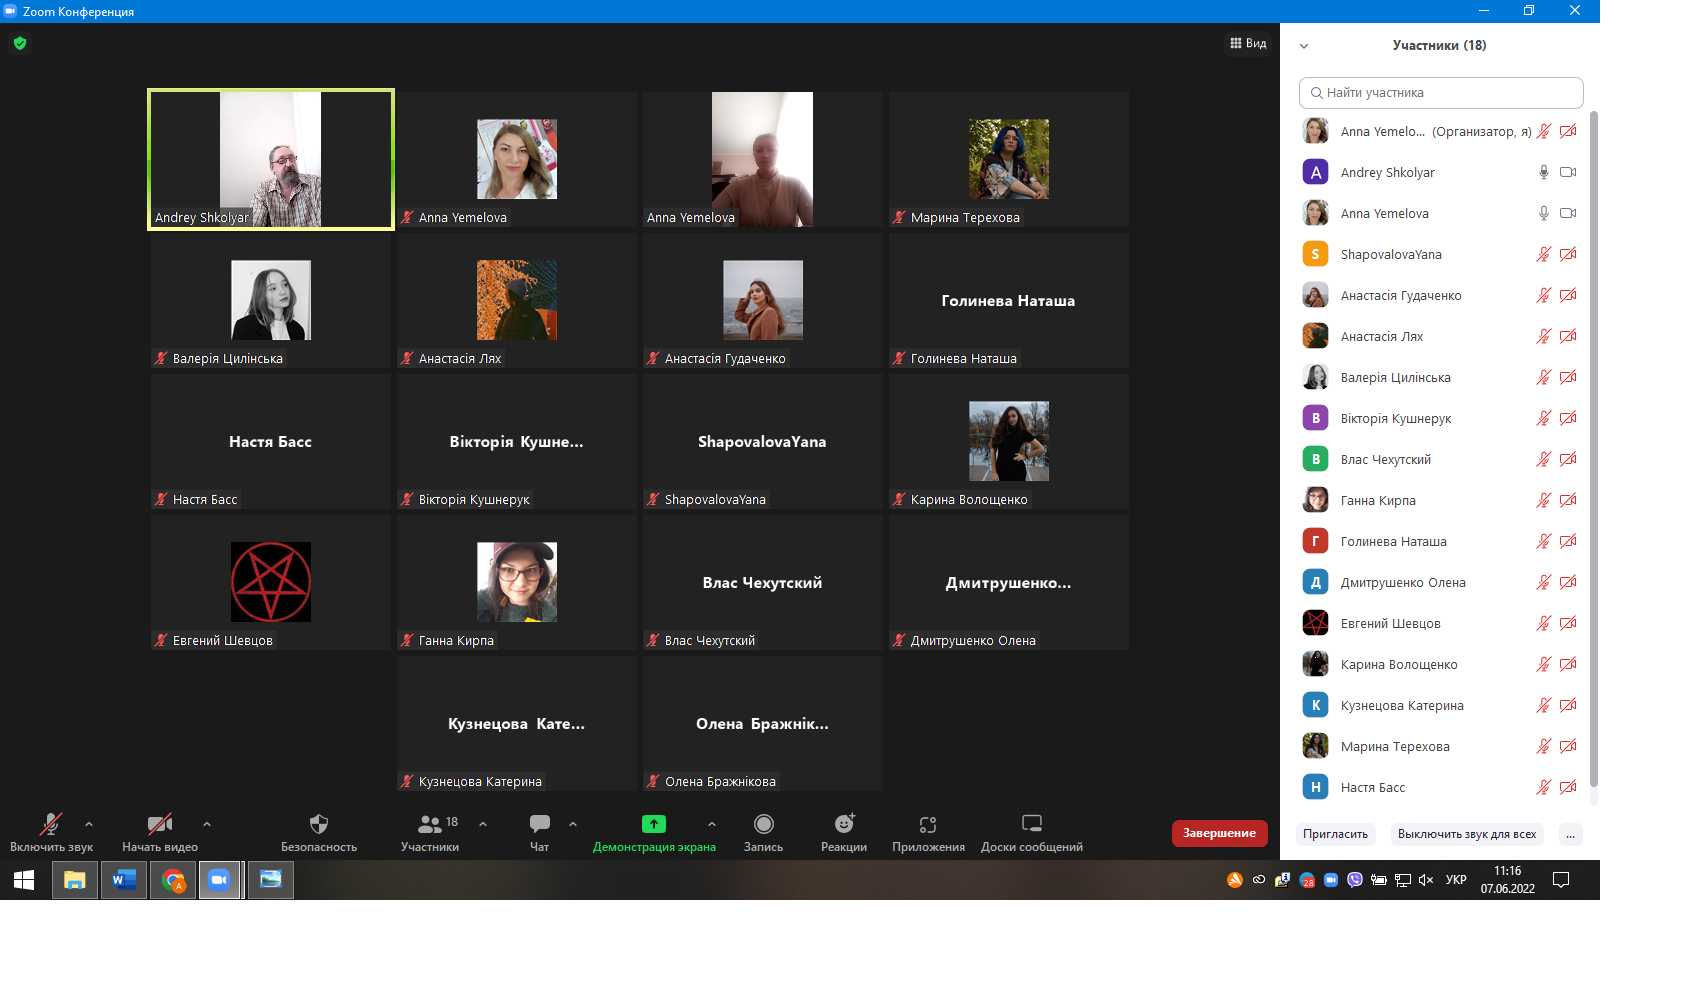Select Марина Терехова's video tile
The image size is (1690, 1008).
point(1009,159)
